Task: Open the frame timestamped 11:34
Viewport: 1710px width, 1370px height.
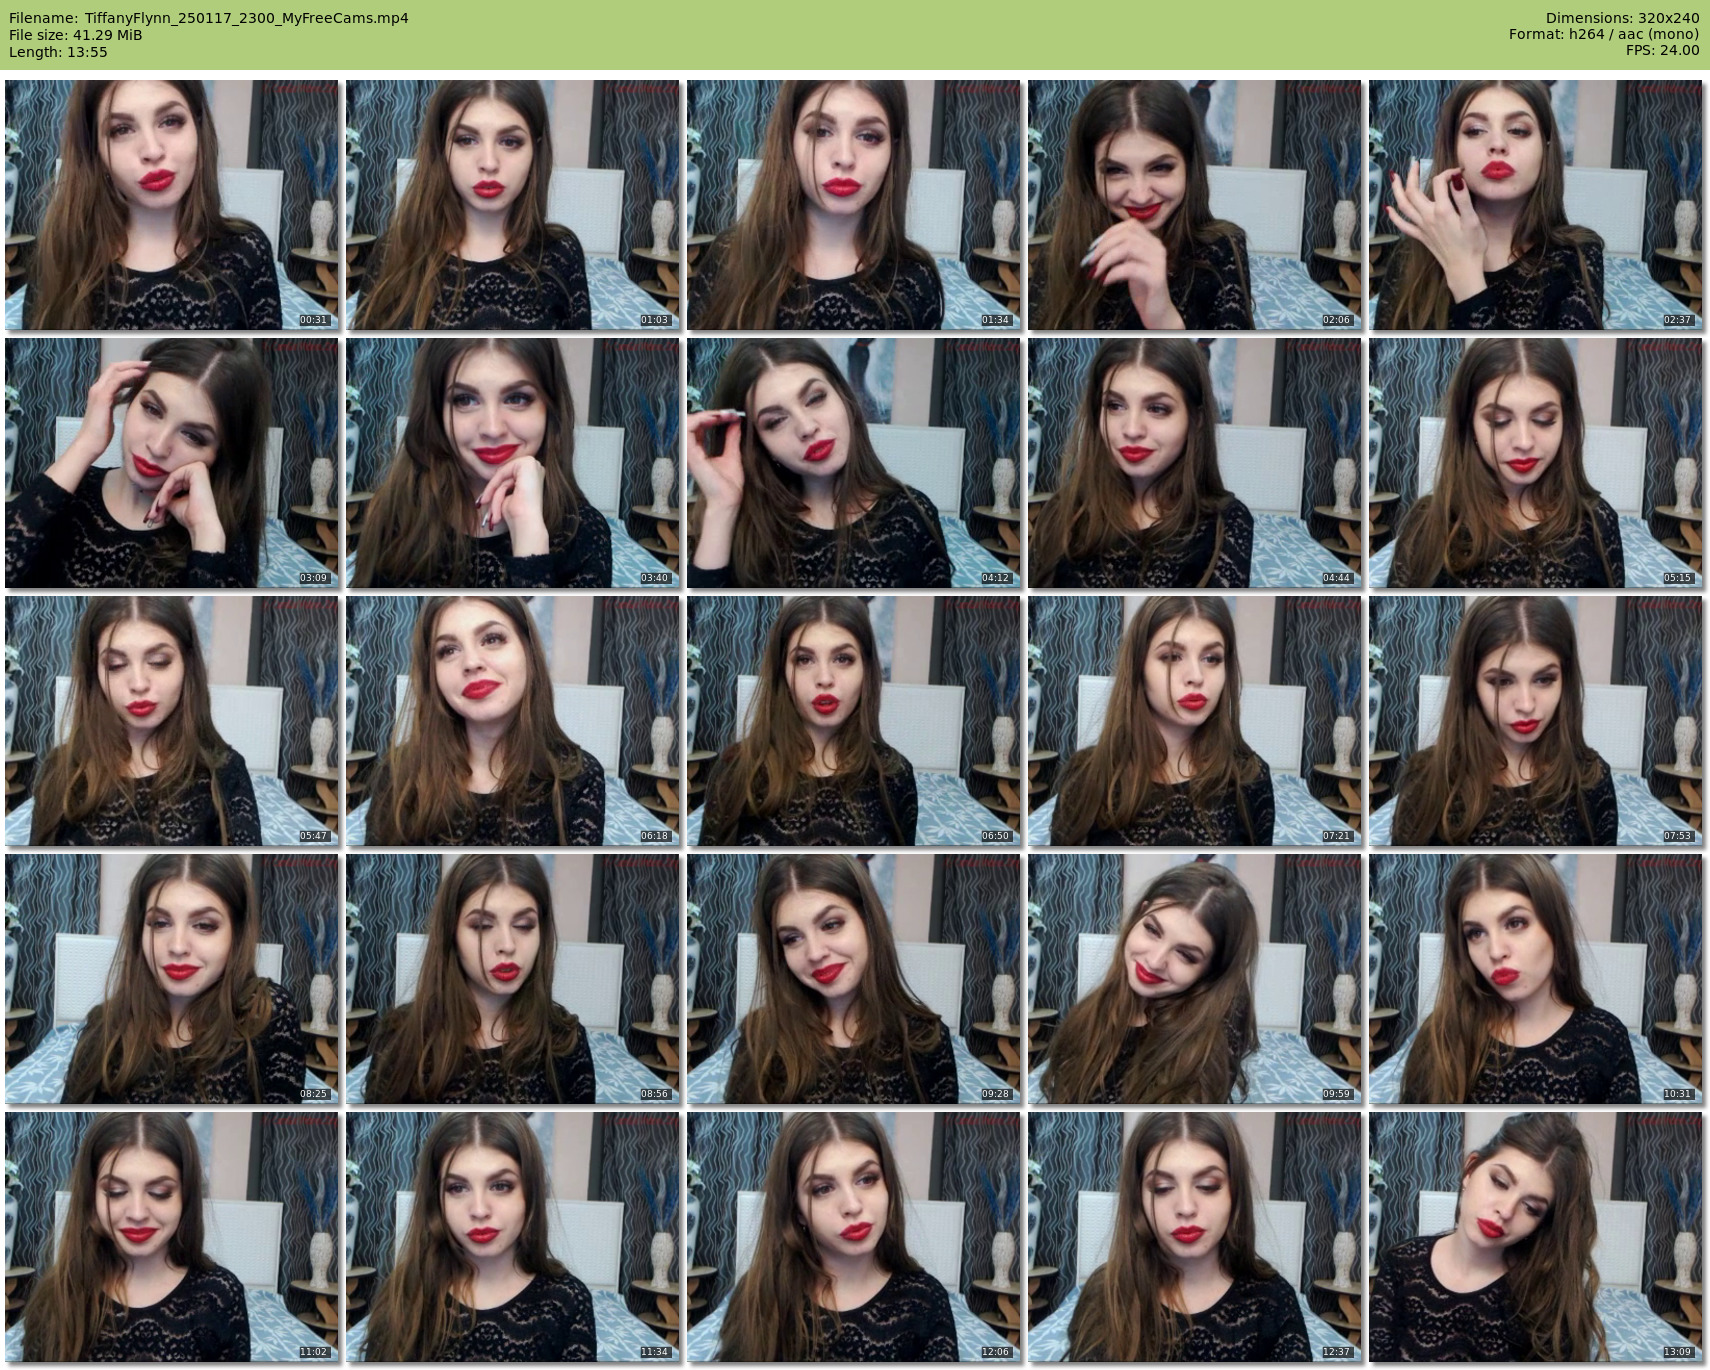Action: (512, 1237)
